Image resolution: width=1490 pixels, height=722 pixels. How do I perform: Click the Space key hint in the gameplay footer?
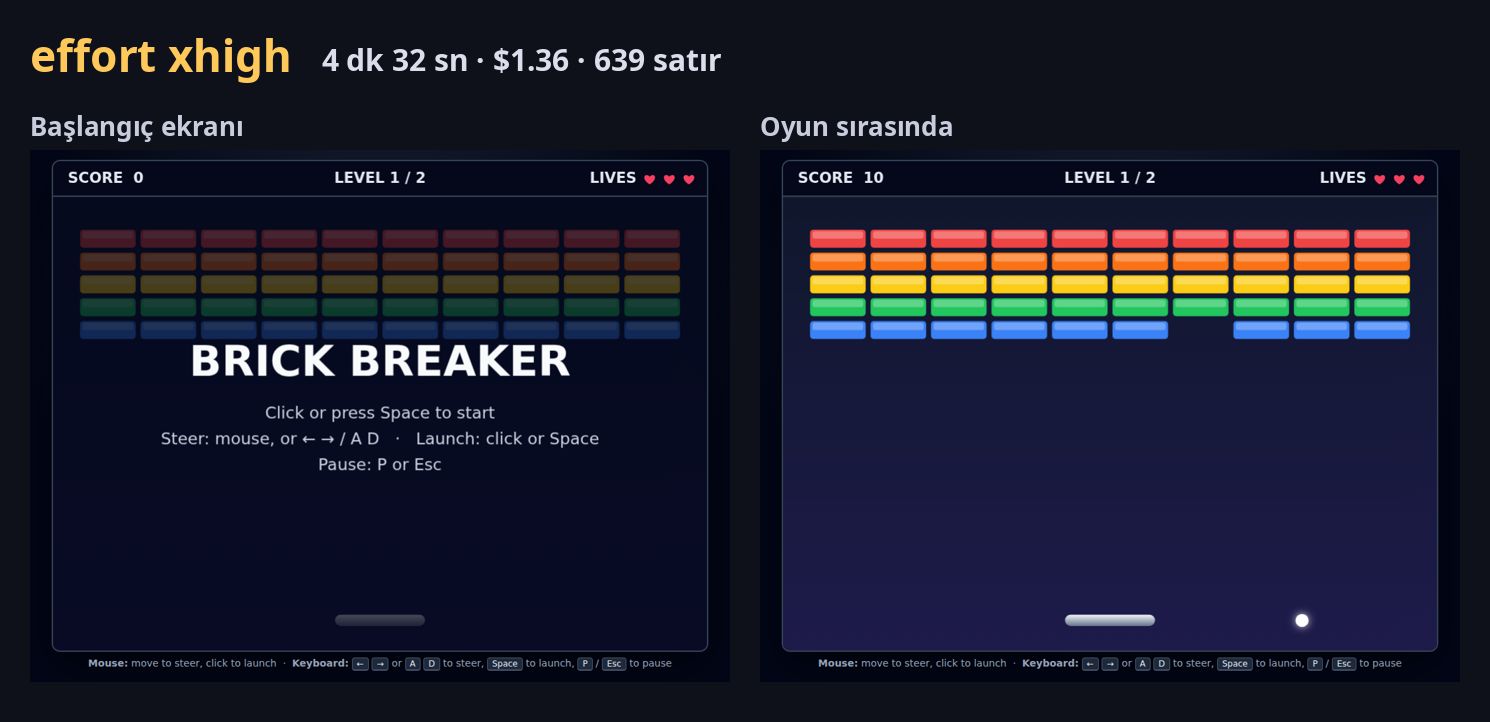coord(1235,664)
